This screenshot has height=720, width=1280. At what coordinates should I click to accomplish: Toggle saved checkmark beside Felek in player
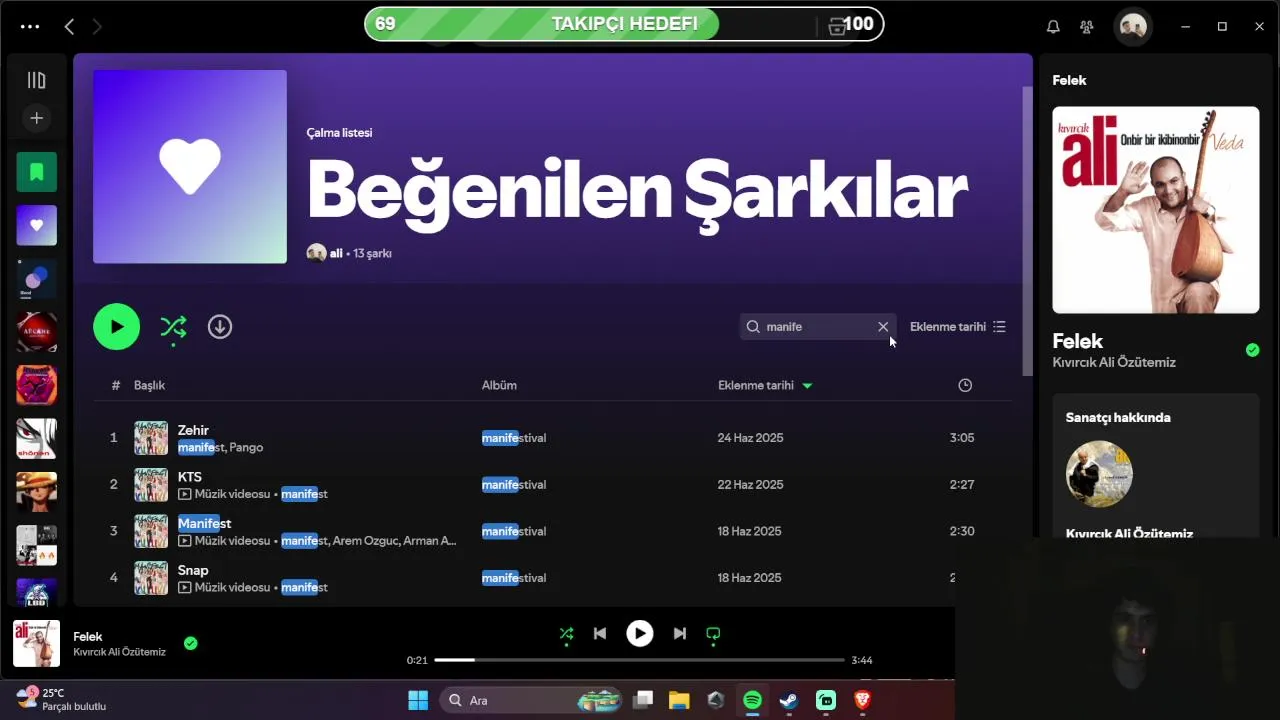191,643
